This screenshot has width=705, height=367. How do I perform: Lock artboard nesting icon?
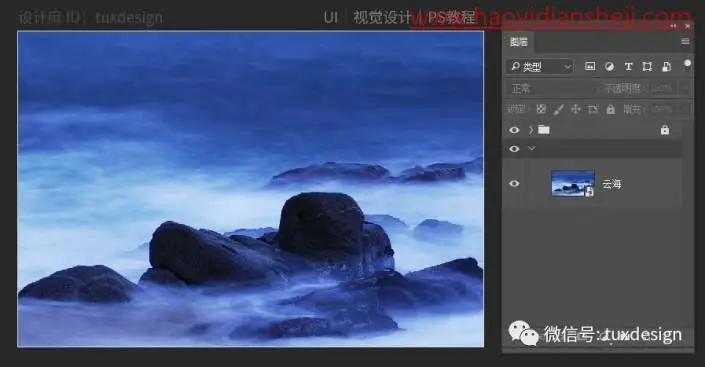point(593,109)
